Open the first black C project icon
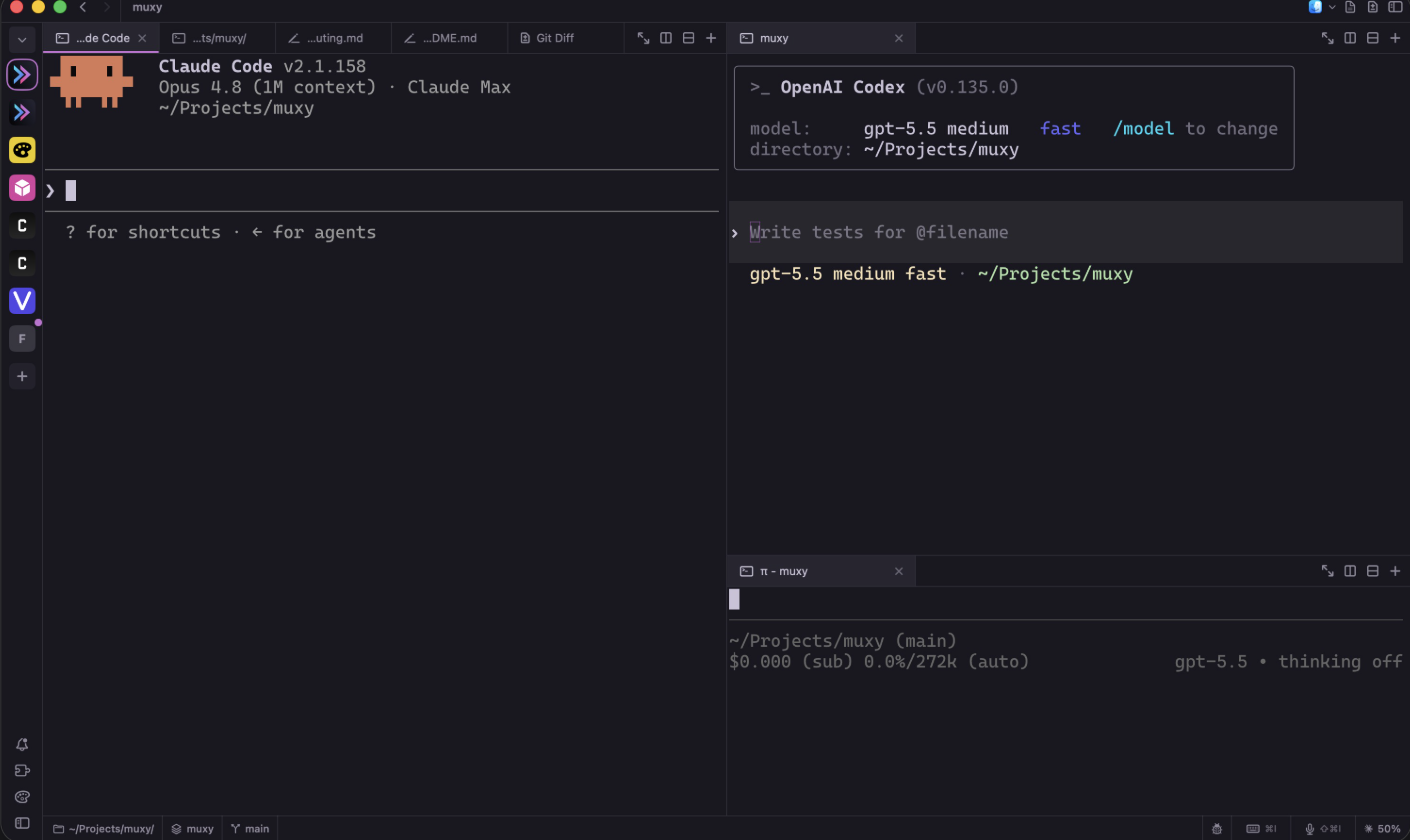The image size is (1410, 840). tap(22, 226)
